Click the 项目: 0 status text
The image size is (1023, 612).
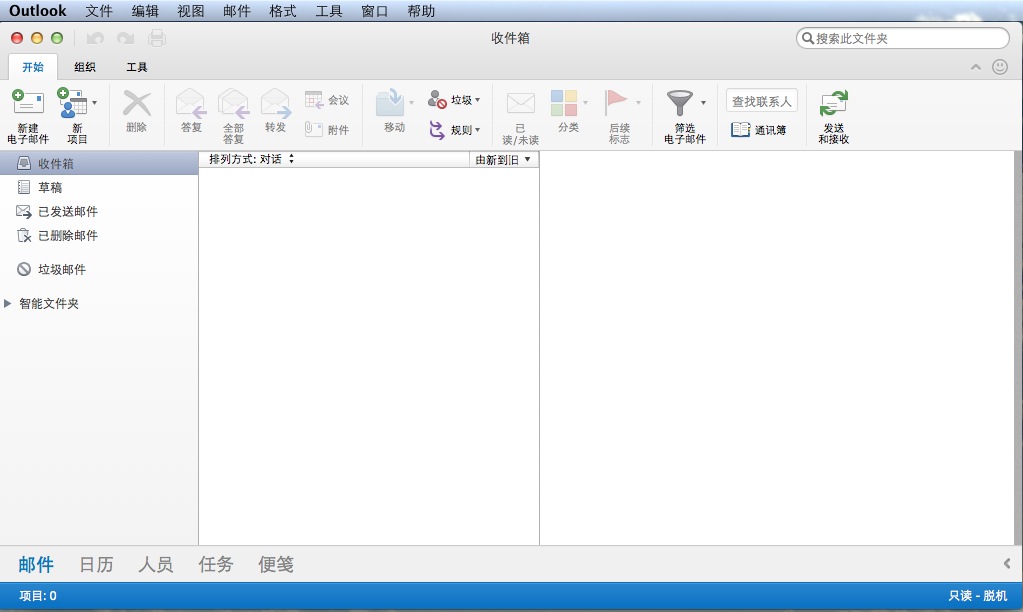[x=38, y=596]
